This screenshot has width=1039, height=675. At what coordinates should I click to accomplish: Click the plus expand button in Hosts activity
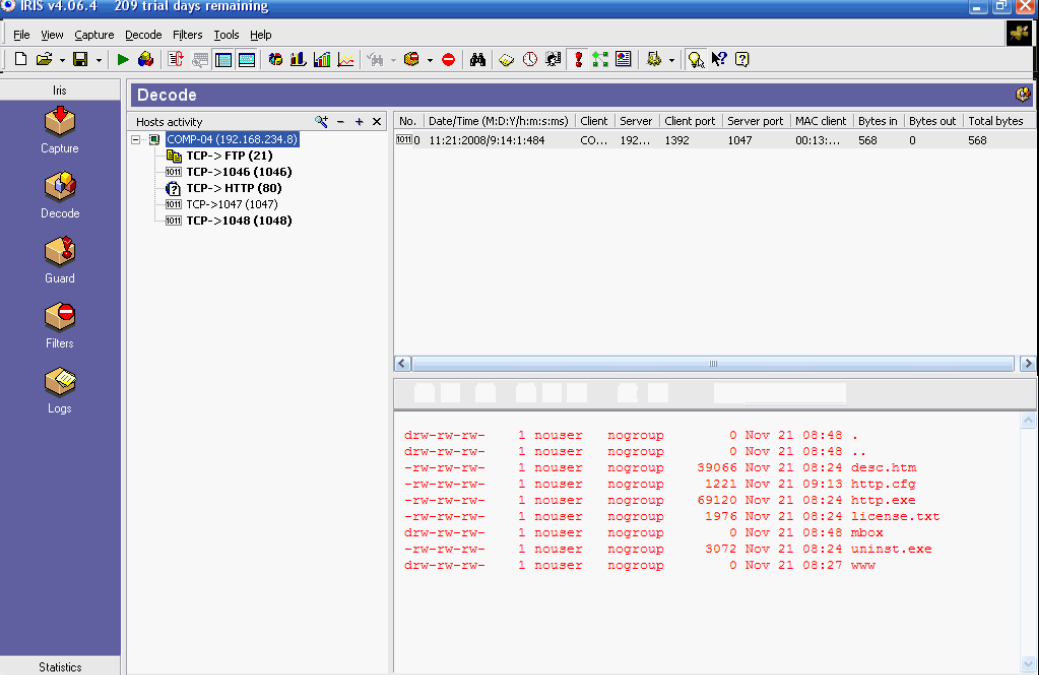coord(359,122)
